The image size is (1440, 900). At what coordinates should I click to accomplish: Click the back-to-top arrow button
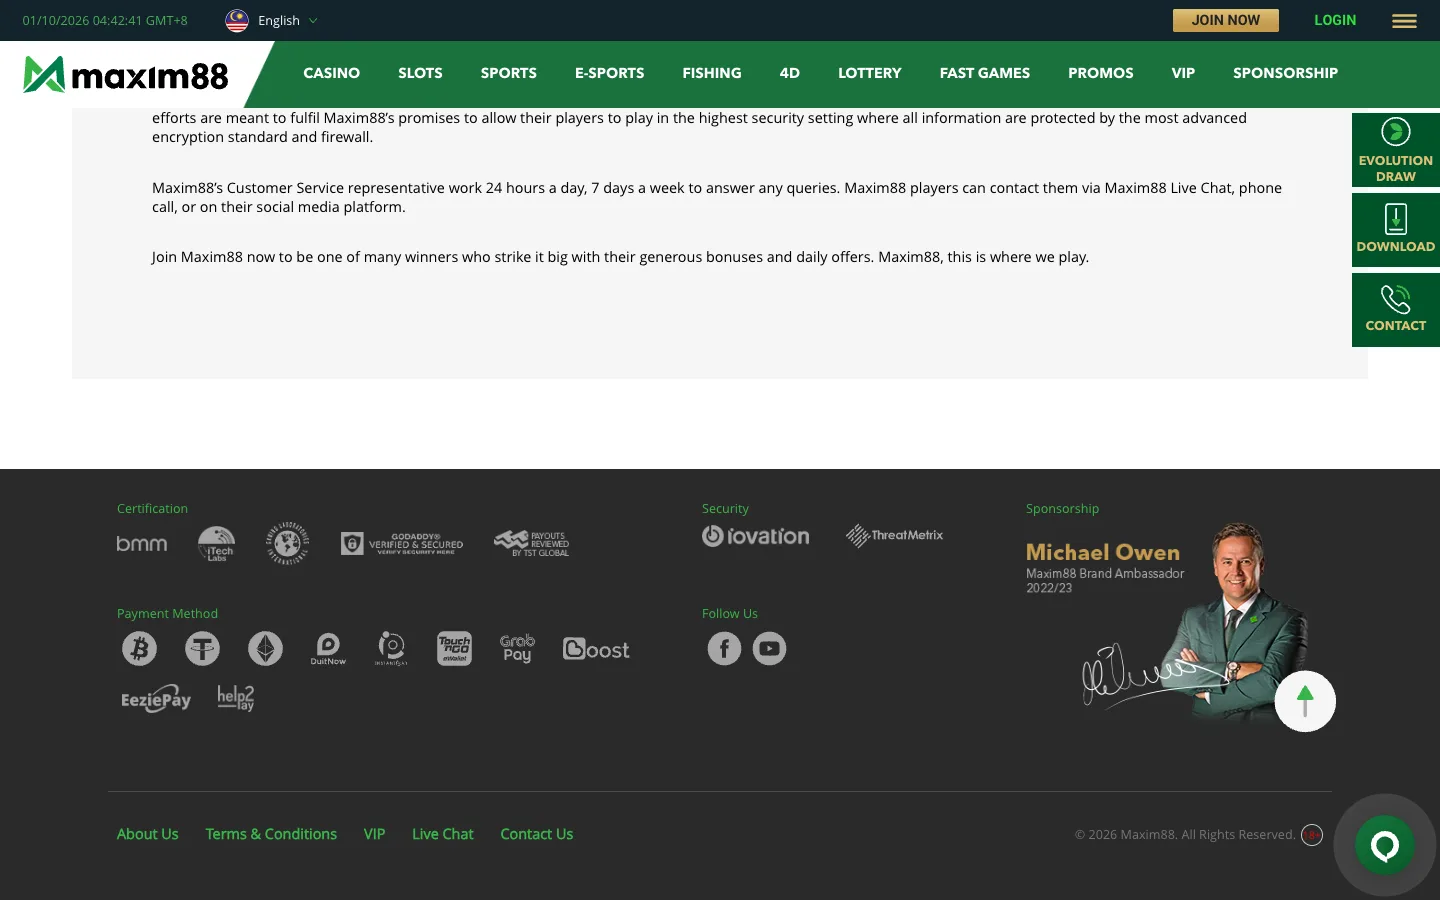tap(1305, 701)
